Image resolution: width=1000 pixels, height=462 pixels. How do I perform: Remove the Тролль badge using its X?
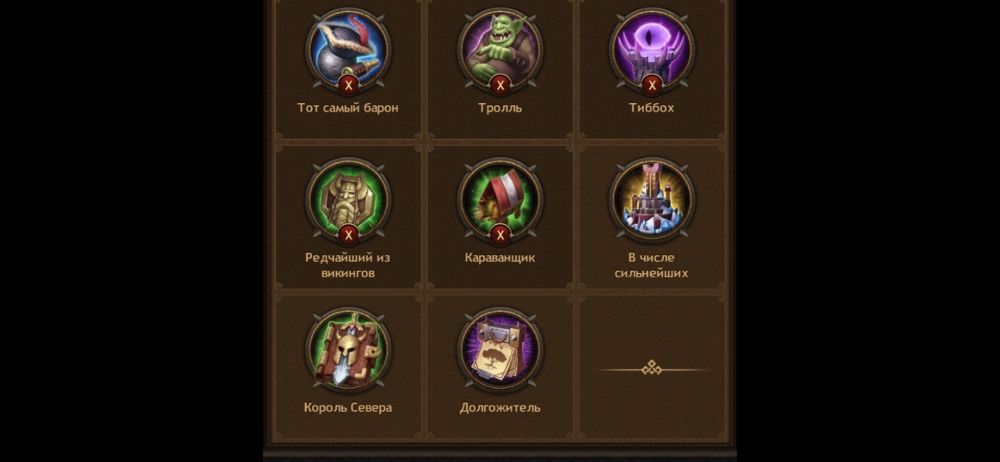coord(500,85)
